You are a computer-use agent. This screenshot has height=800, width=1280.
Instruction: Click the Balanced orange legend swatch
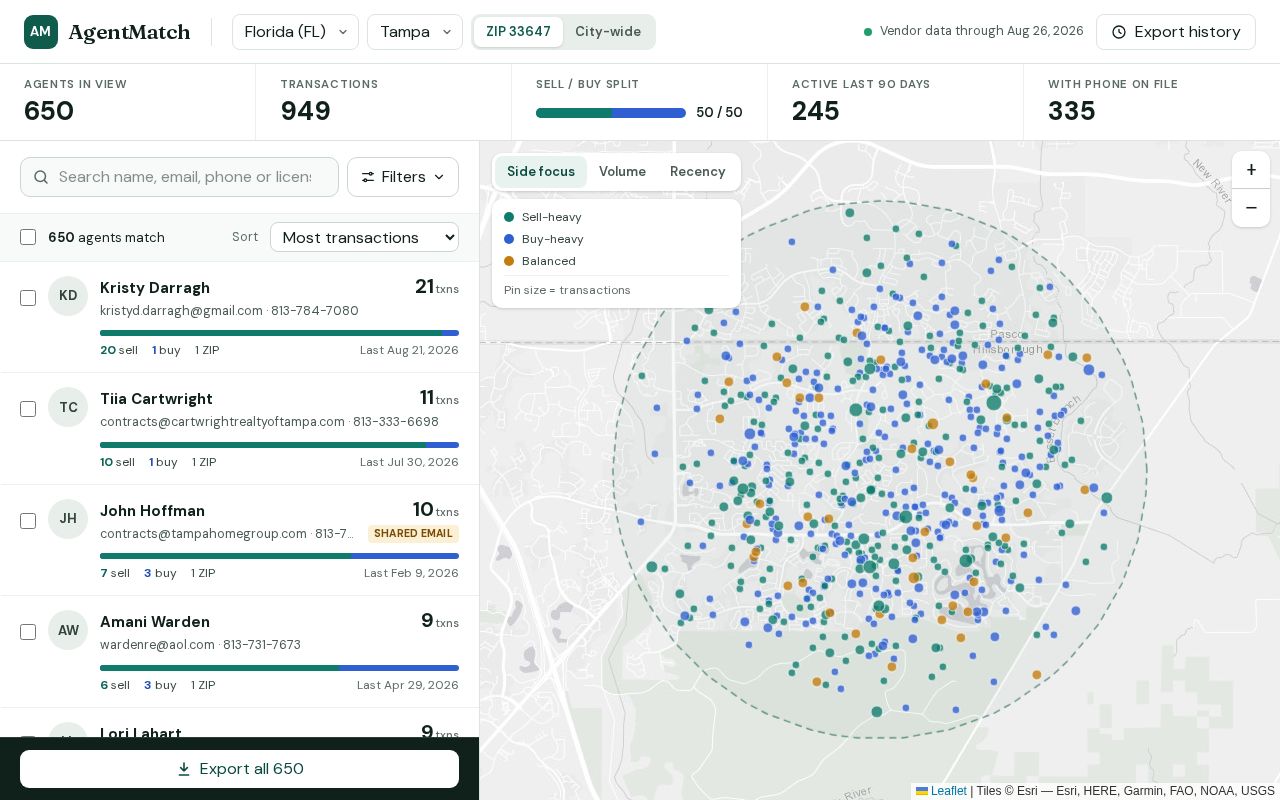pyautogui.click(x=509, y=261)
